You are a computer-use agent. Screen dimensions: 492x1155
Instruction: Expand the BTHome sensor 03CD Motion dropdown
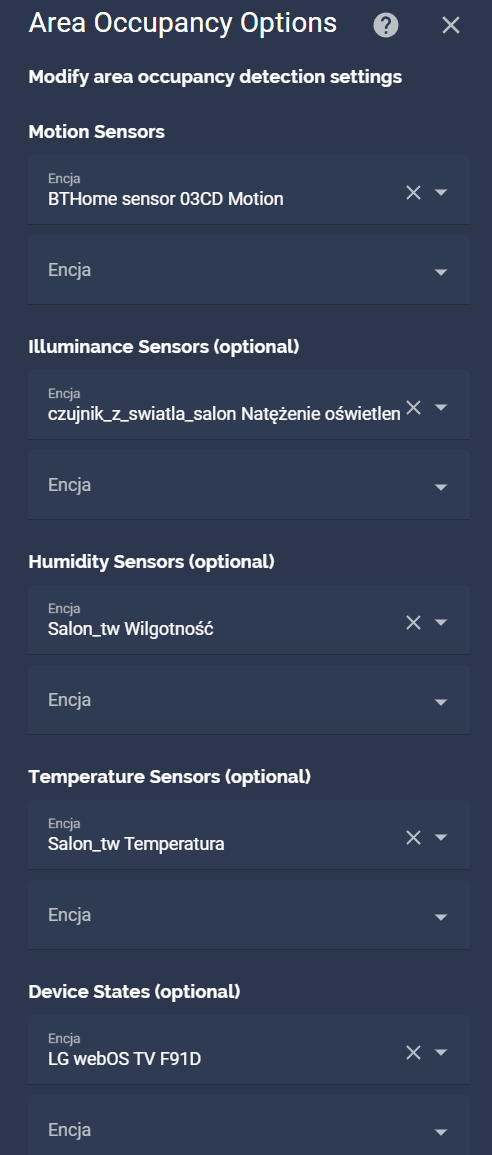pos(441,192)
